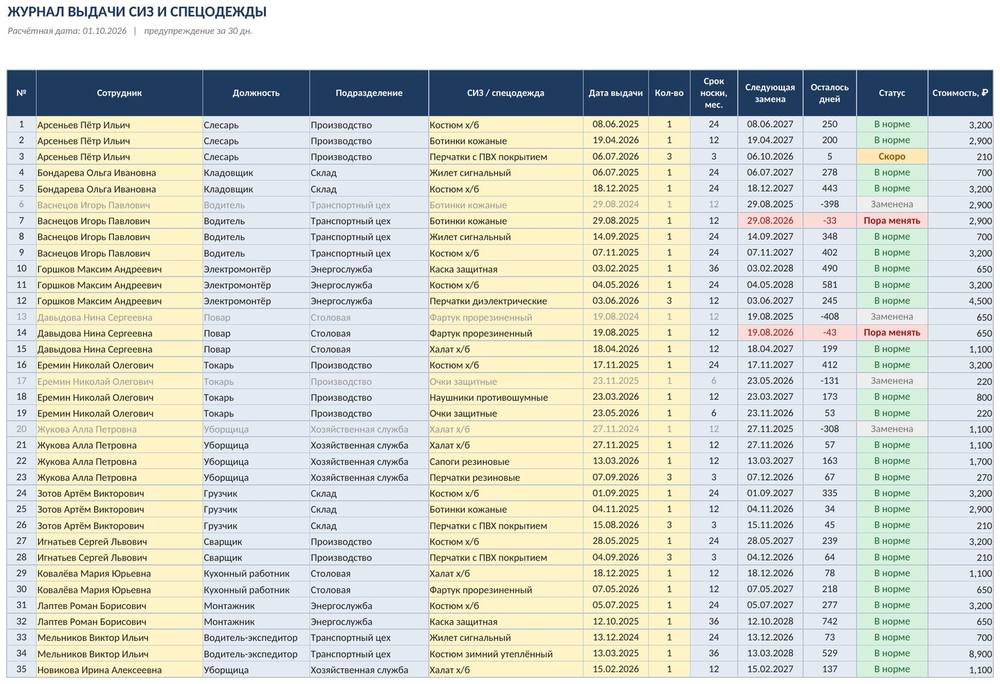Click the 'Дата выдачи' column header

pos(615,93)
